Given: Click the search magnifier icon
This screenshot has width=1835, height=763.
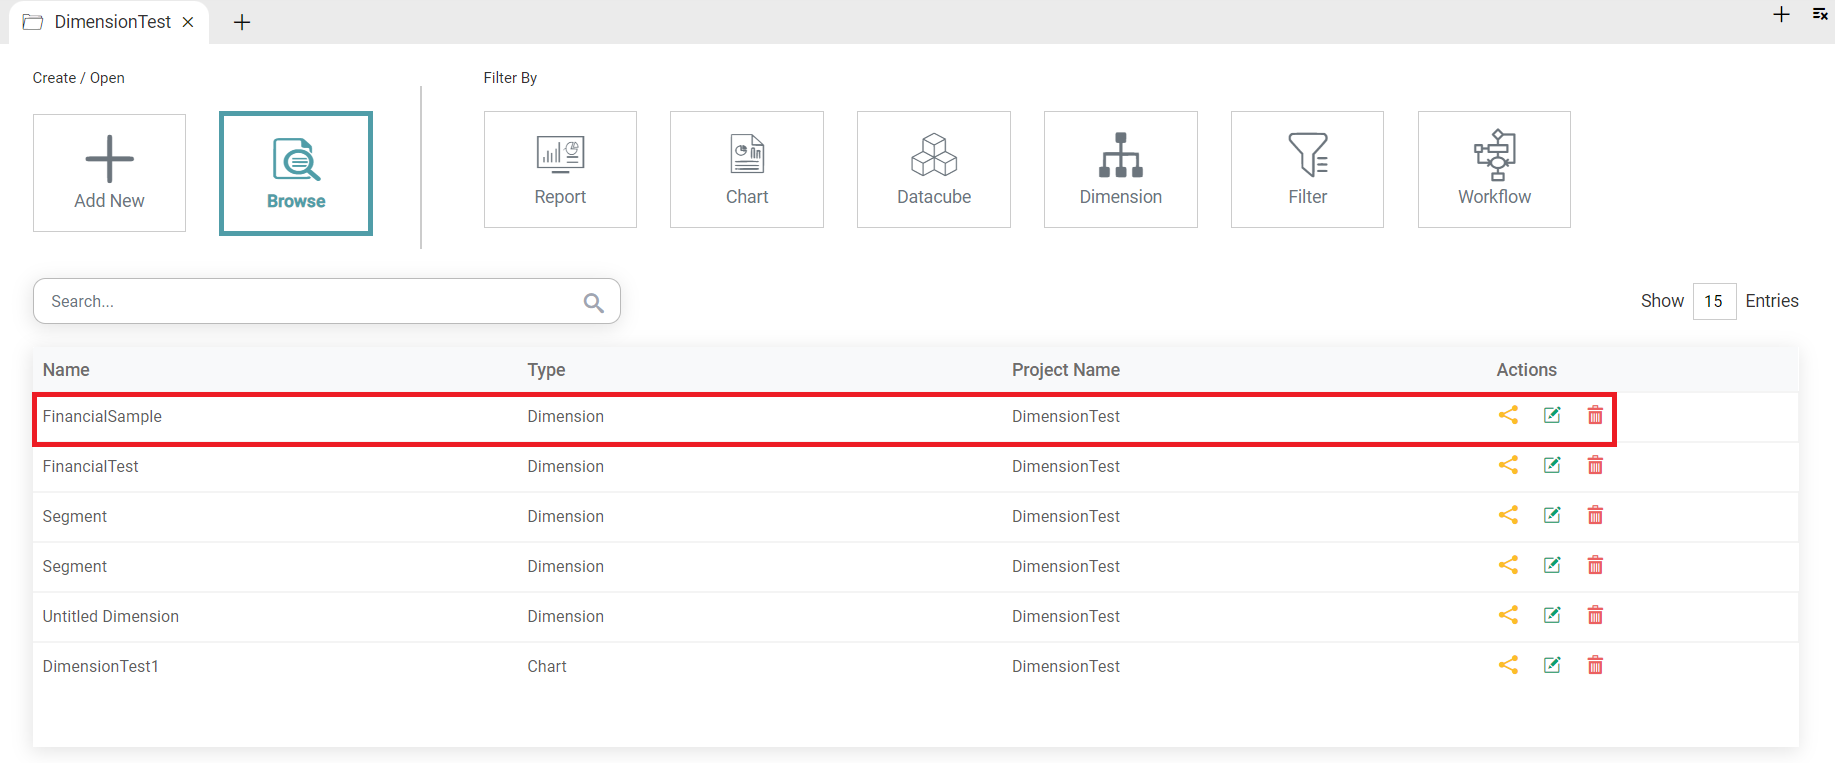Looking at the screenshot, I should coord(593,302).
